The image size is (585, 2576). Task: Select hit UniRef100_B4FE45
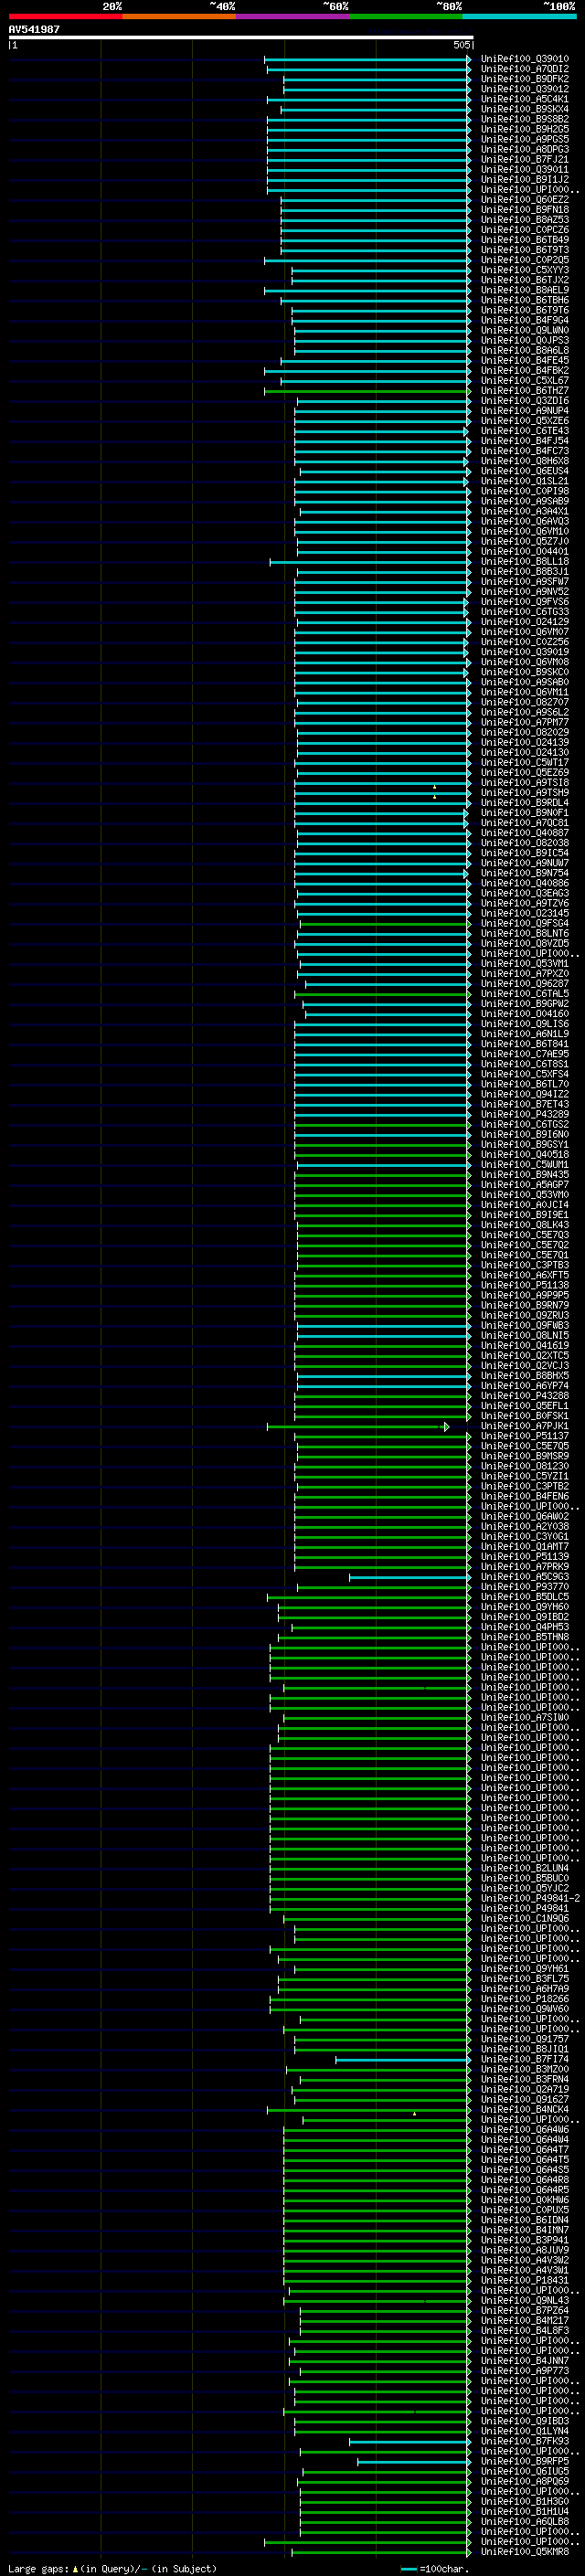[x=525, y=360]
